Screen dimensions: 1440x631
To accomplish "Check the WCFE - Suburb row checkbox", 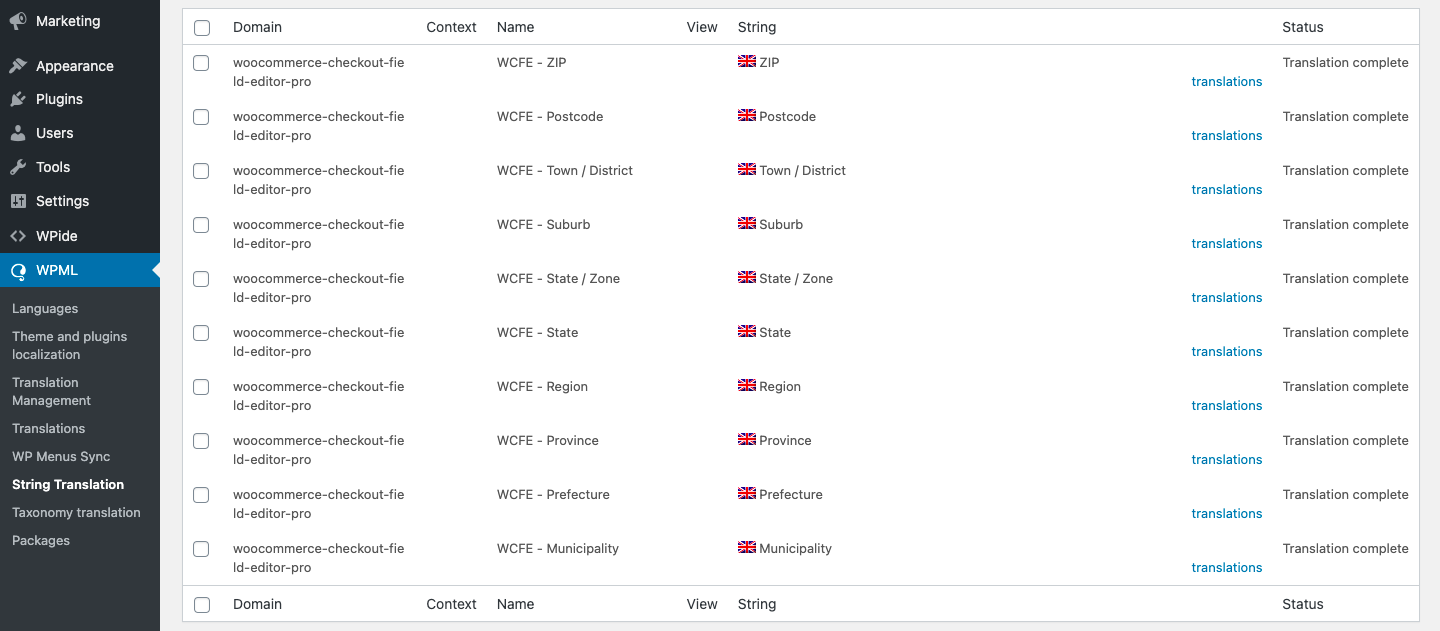I will (x=201, y=225).
